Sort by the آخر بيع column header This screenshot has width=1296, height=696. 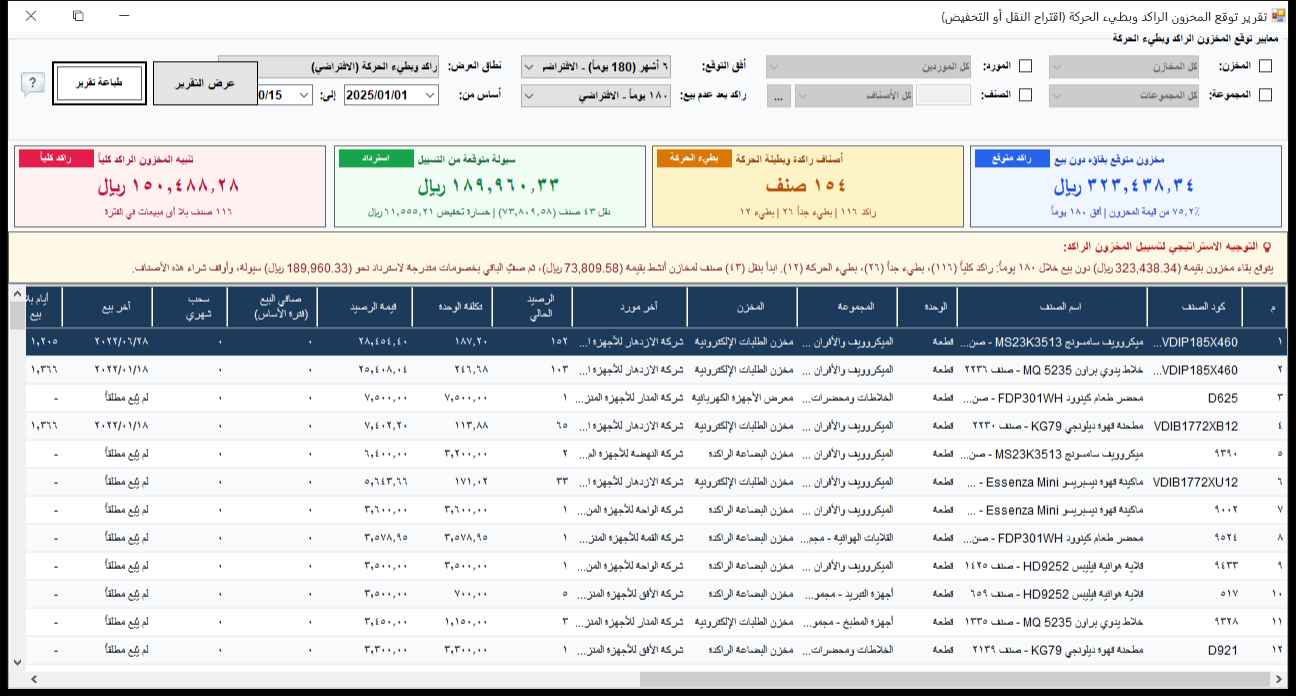(107, 306)
